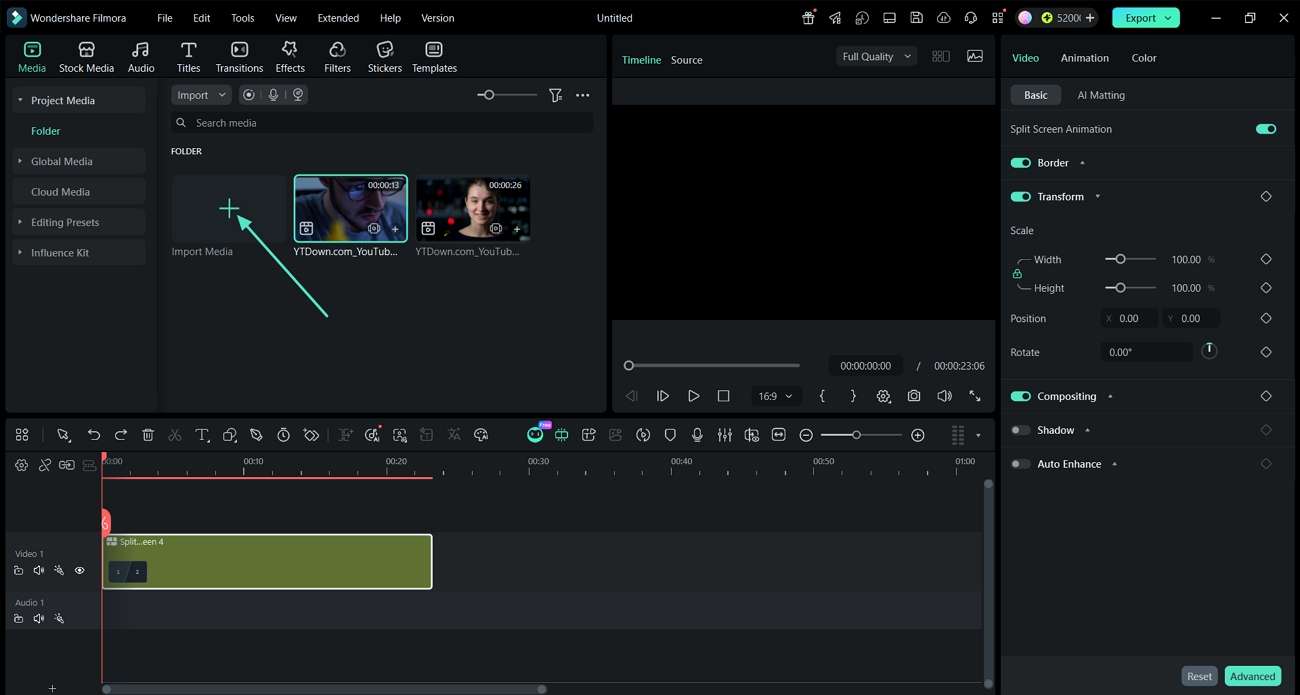Viewport: 1300px width, 695px height.
Task: Click the microphone voiceover icon in timeline toolbar
Action: pyautogui.click(x=697, y=435)
